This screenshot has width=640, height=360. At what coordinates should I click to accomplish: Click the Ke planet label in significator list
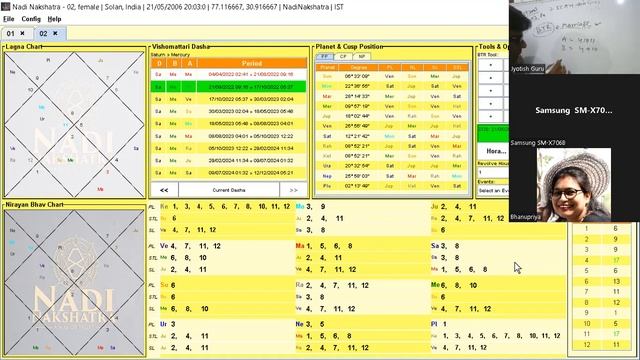click(x=164, y=207)
